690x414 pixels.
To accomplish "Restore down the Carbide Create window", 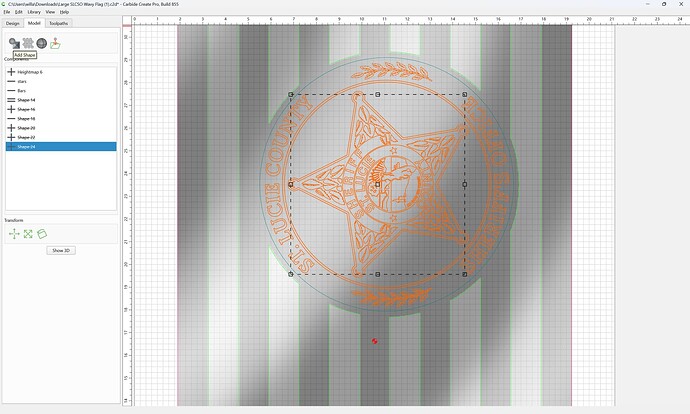I will click(x=664, y=4).
